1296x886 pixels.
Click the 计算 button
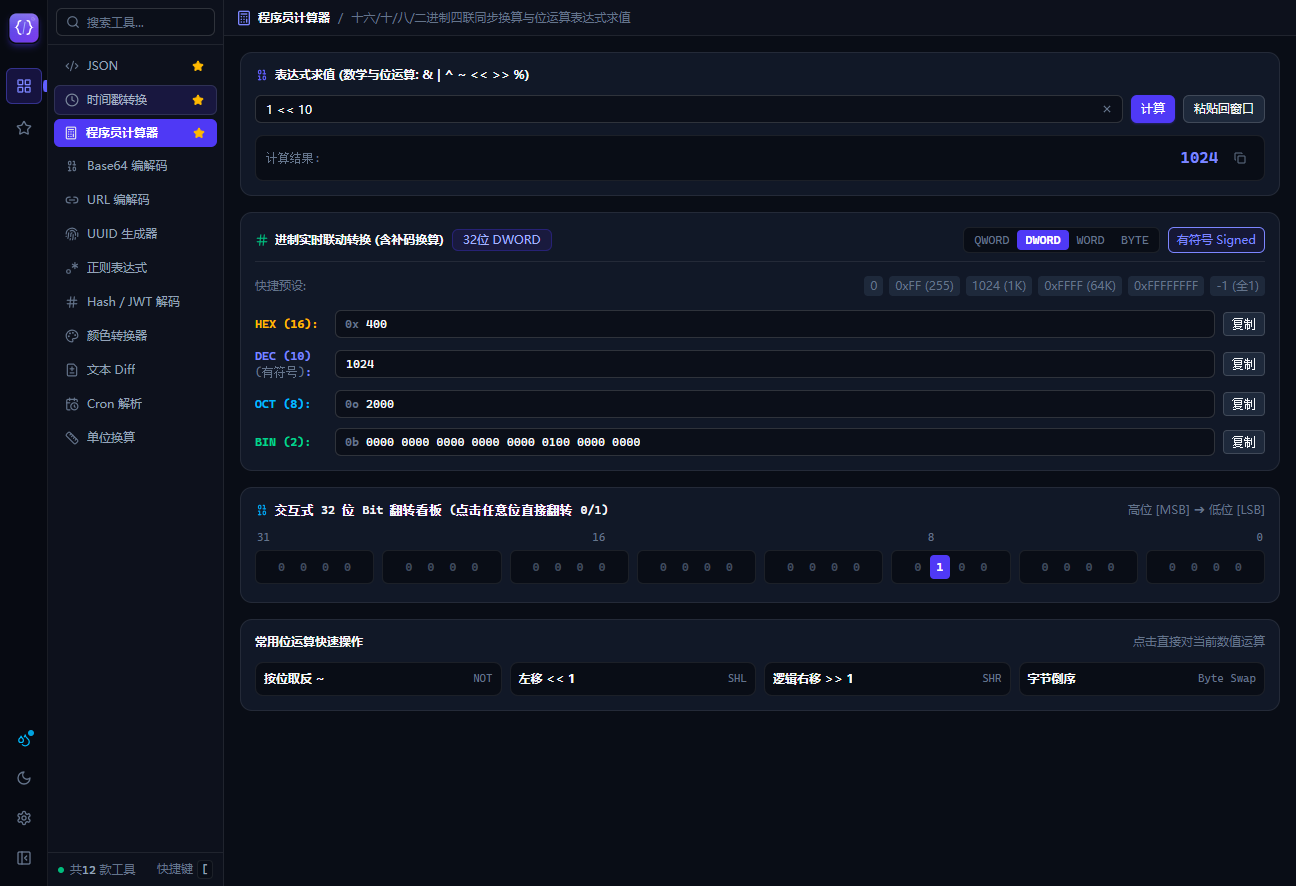coord(1153,109)
